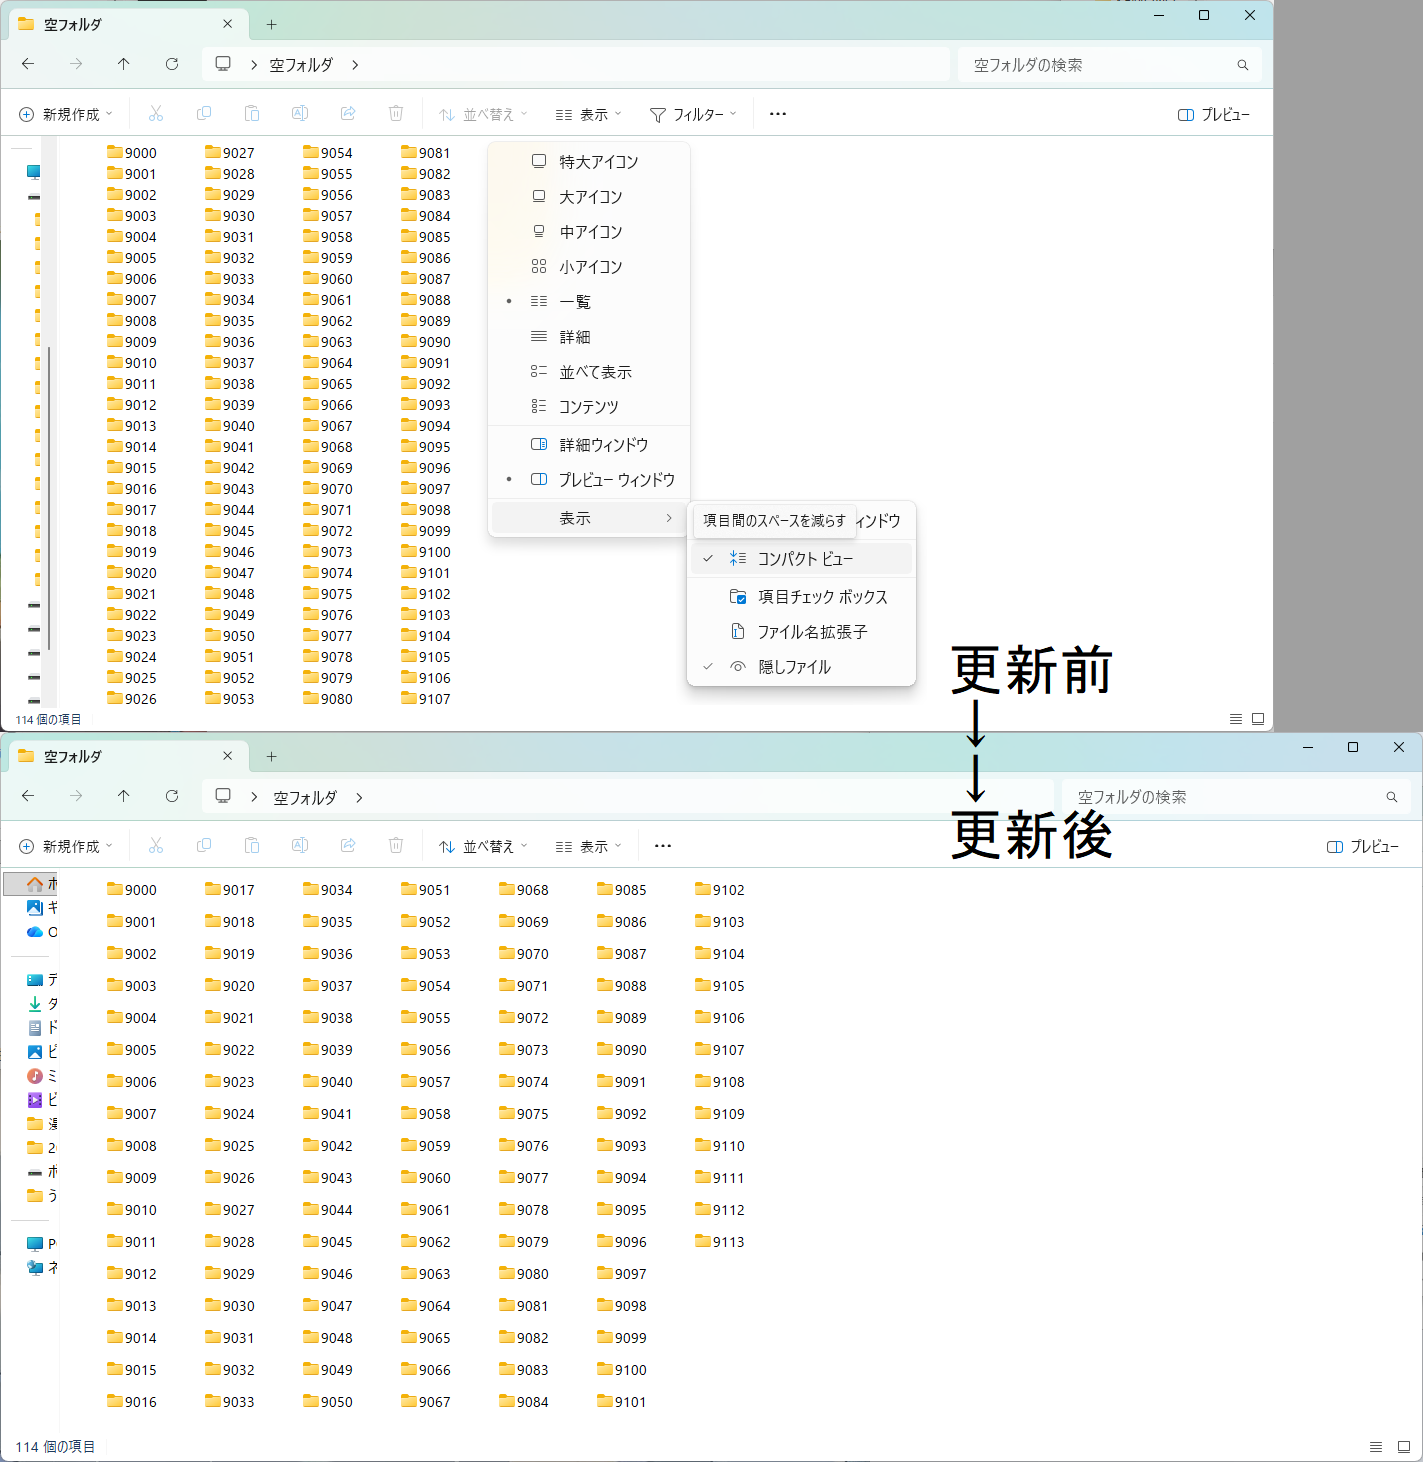Click 空フォルダ breadcrumb in upper address bar

coord(301,65)
